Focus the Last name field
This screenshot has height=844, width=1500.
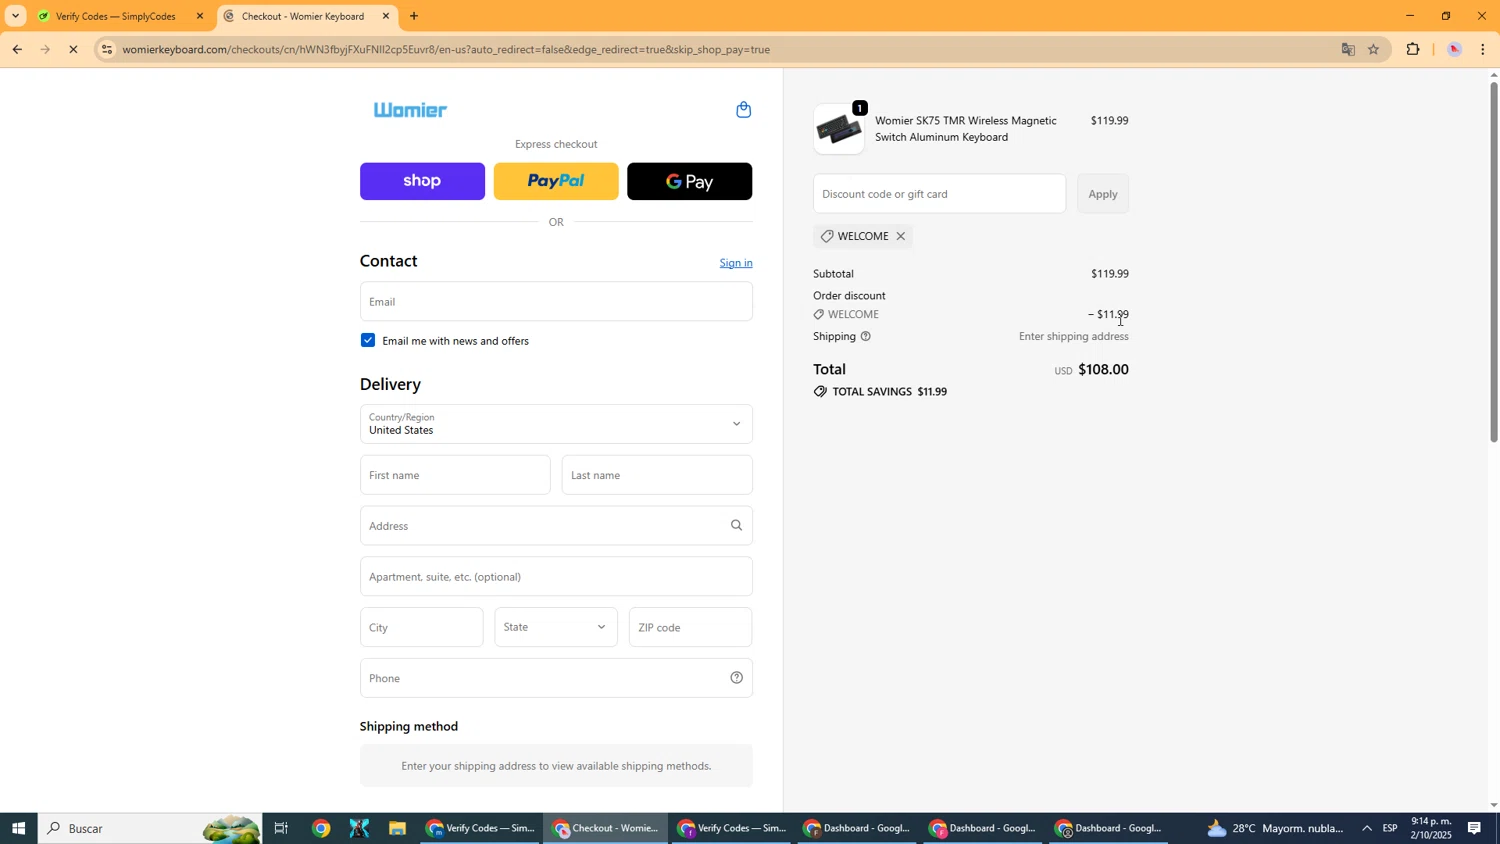tap(657, 475)
